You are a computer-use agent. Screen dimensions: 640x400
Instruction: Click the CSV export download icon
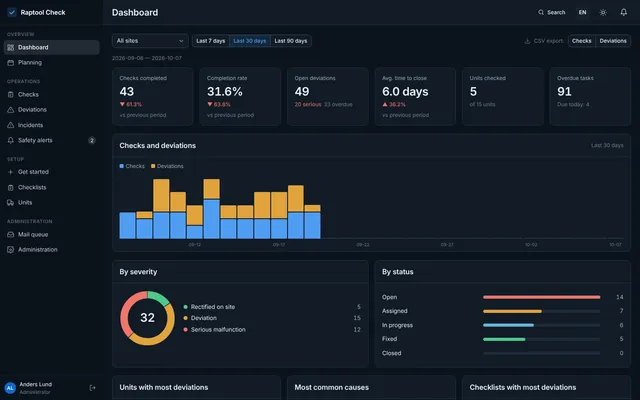click(527, 41)
